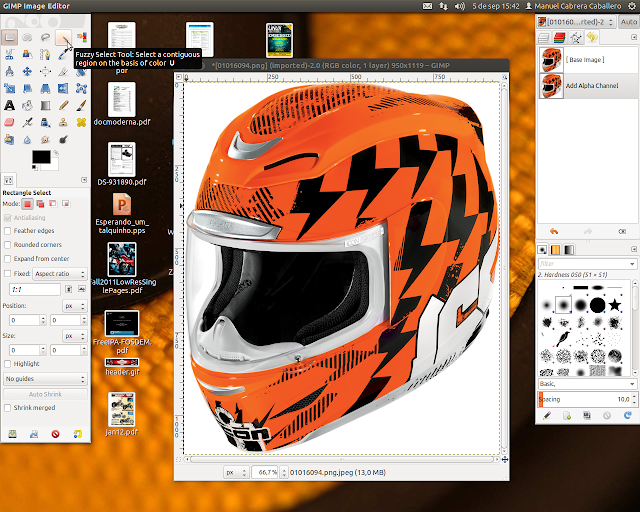Viewport: 640px width, 512px height.
Task: Select the Perspective tool
Action: pos(45,88)
